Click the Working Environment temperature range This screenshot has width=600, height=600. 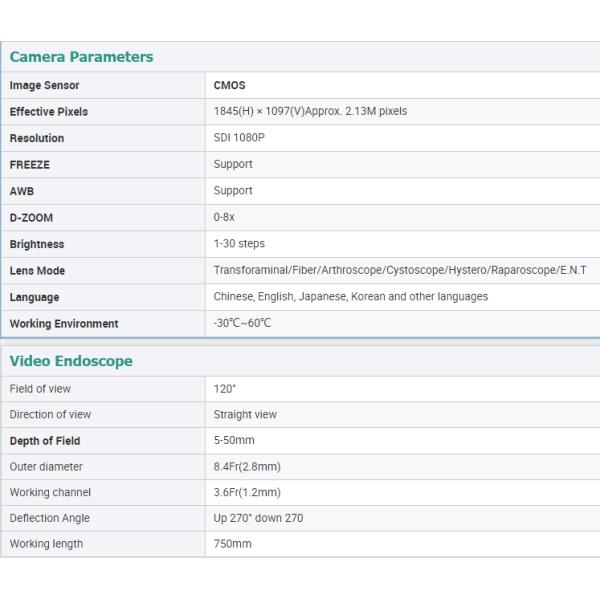[242, 324]
